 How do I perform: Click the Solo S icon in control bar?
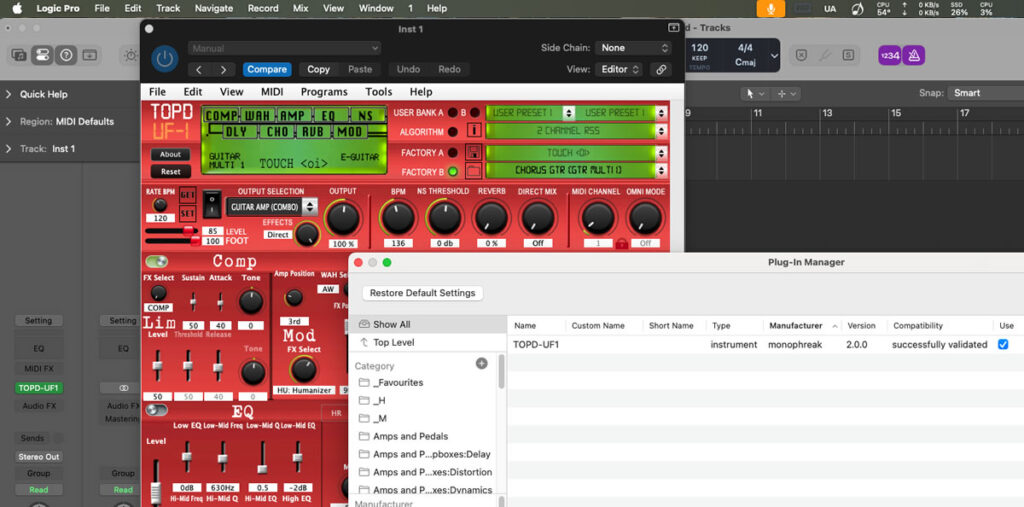(848, 55)
